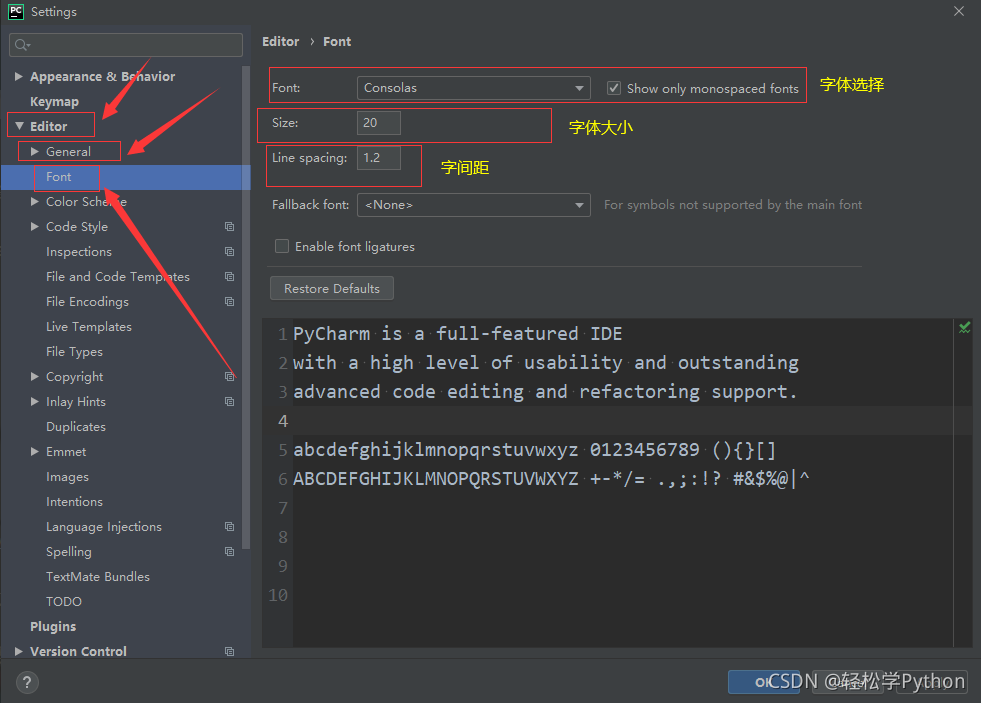
Task: Click the project-level icon beside Inspections
Action: click(230, 251)
